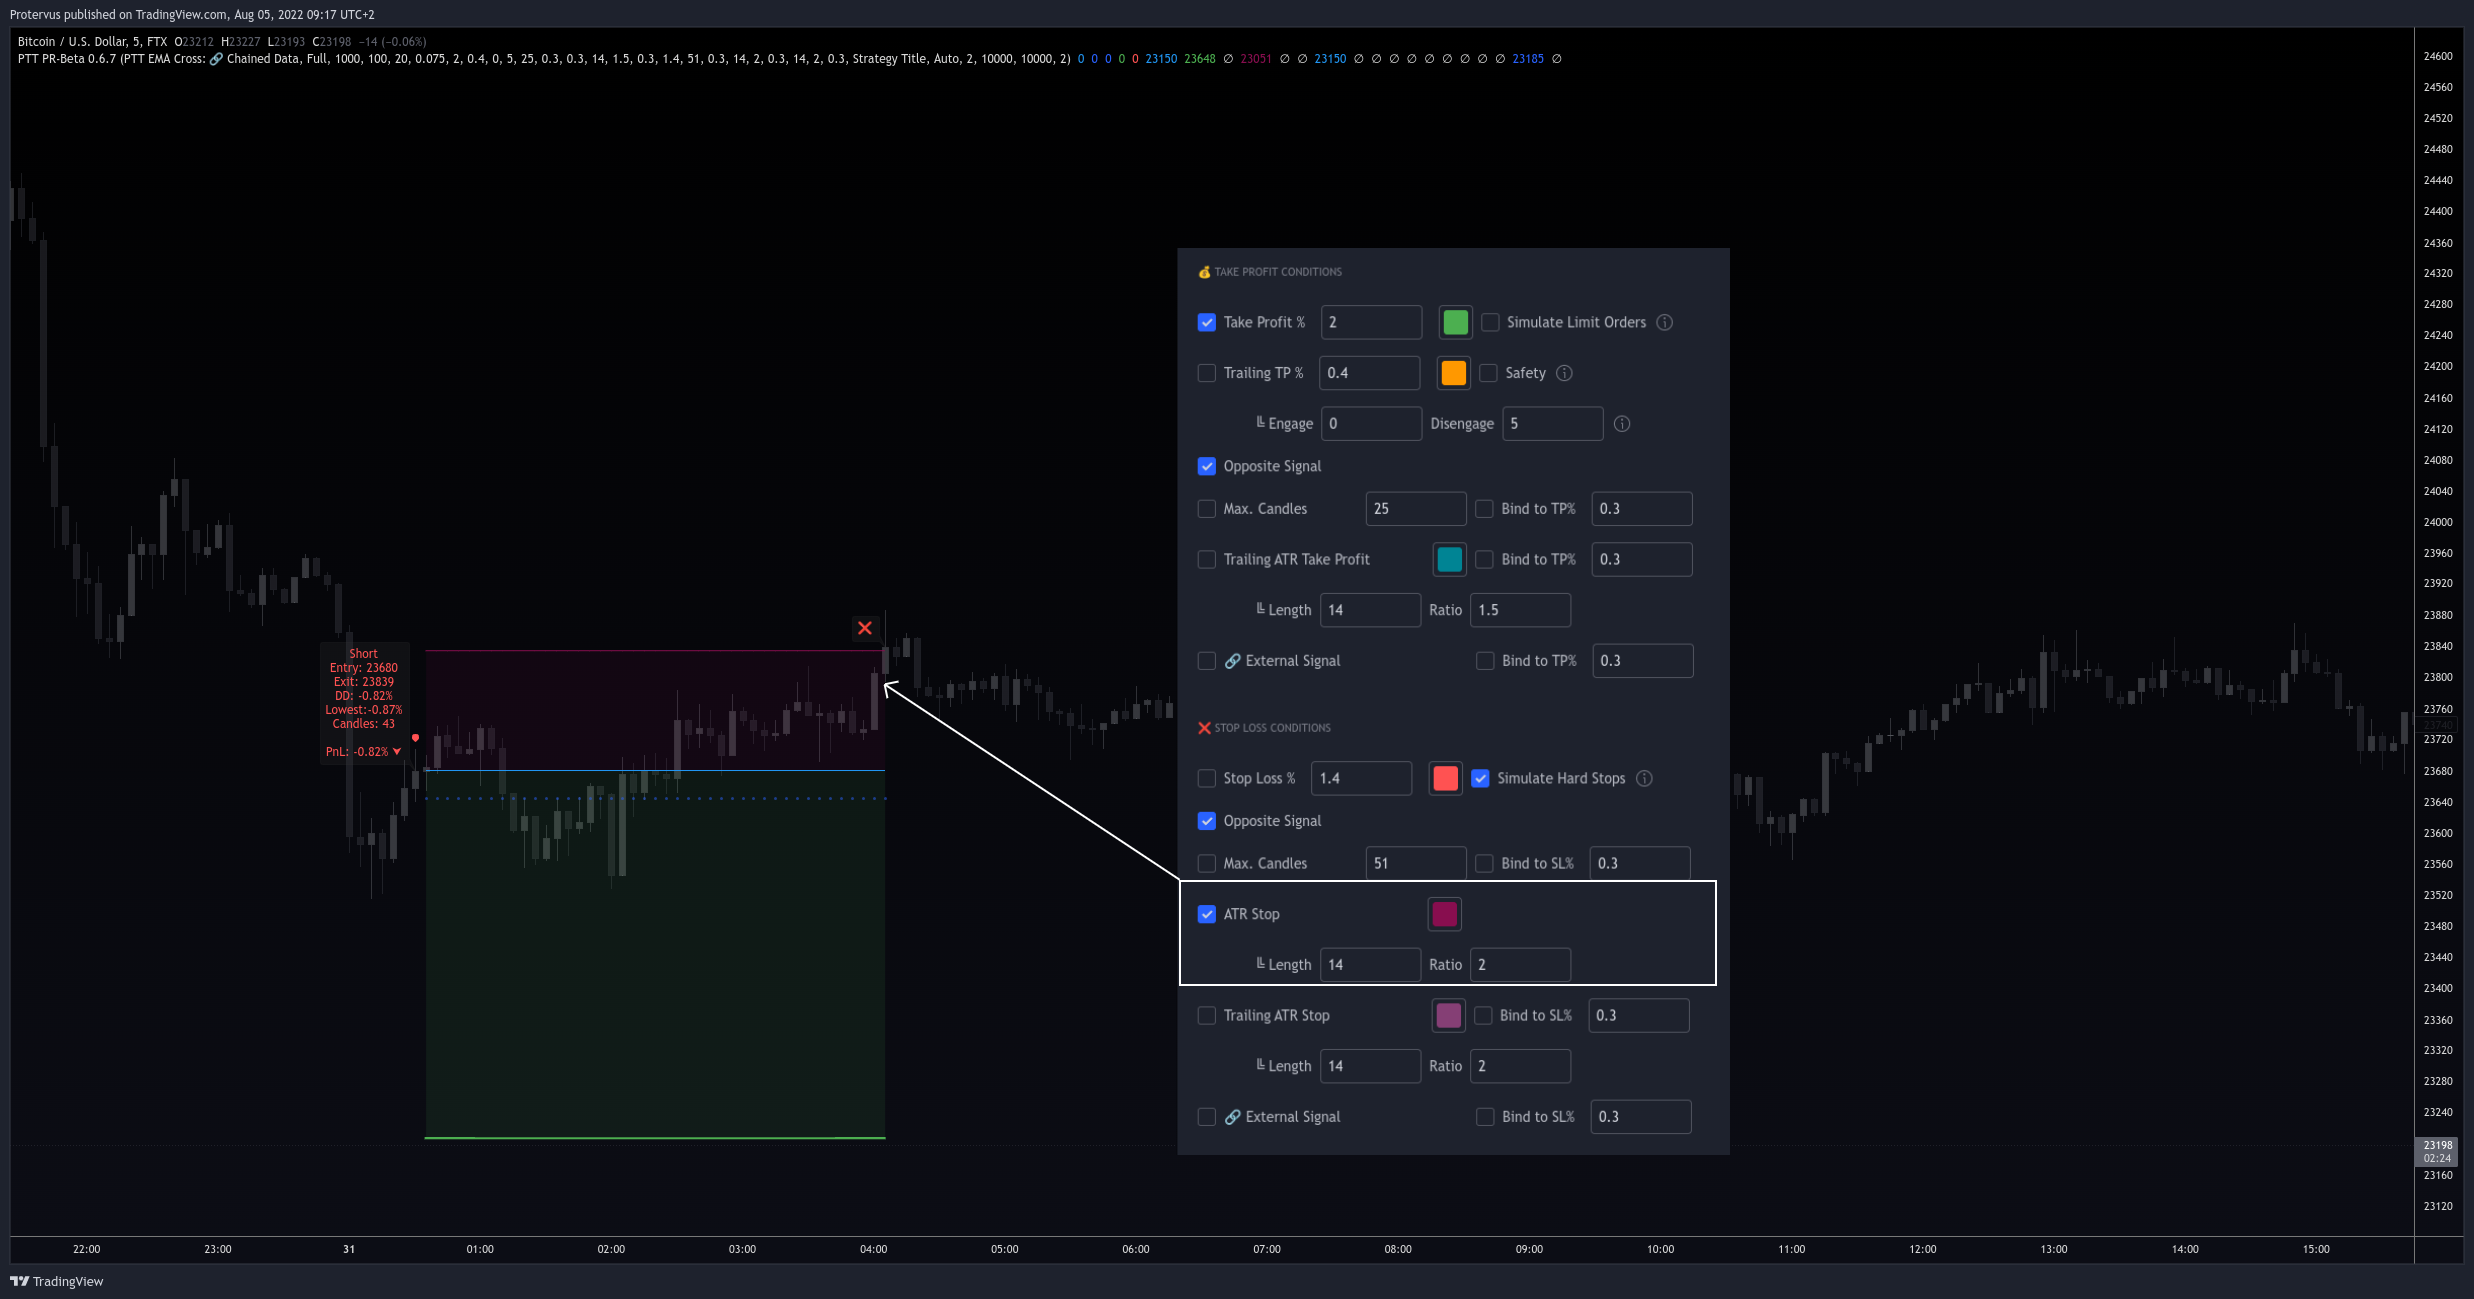Open the purple Trailing ATR Stop swatch
The width and height of the screenshot is (2474, 1299).
1448,1015
